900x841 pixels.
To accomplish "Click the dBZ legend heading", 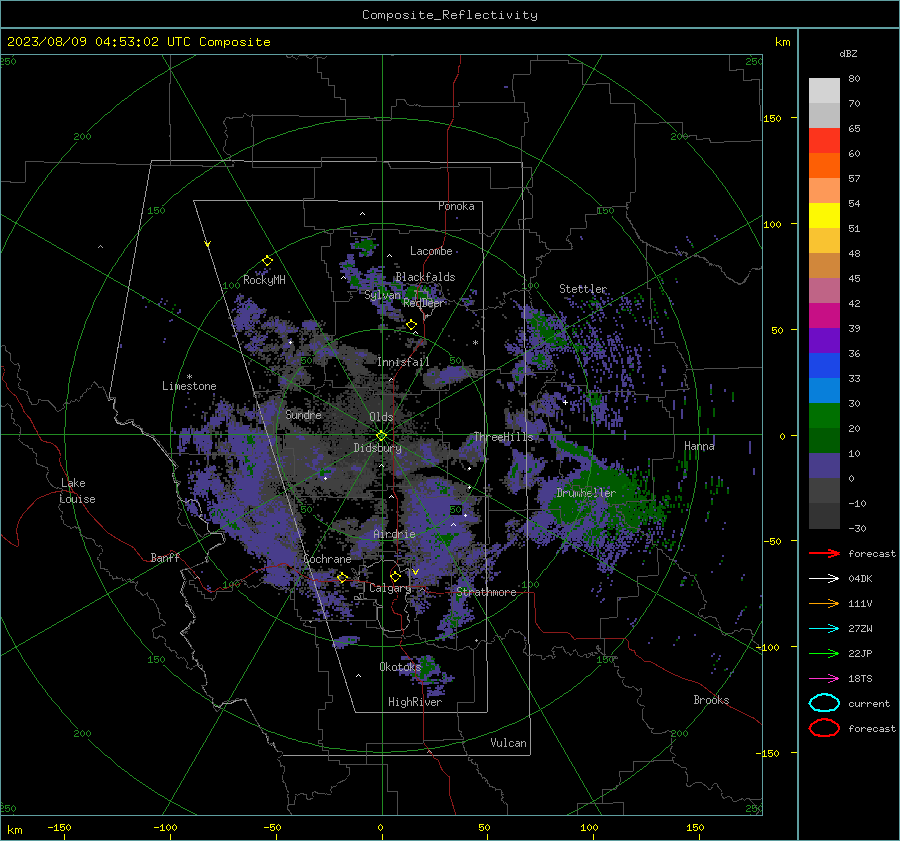I will tap(848, 53).
